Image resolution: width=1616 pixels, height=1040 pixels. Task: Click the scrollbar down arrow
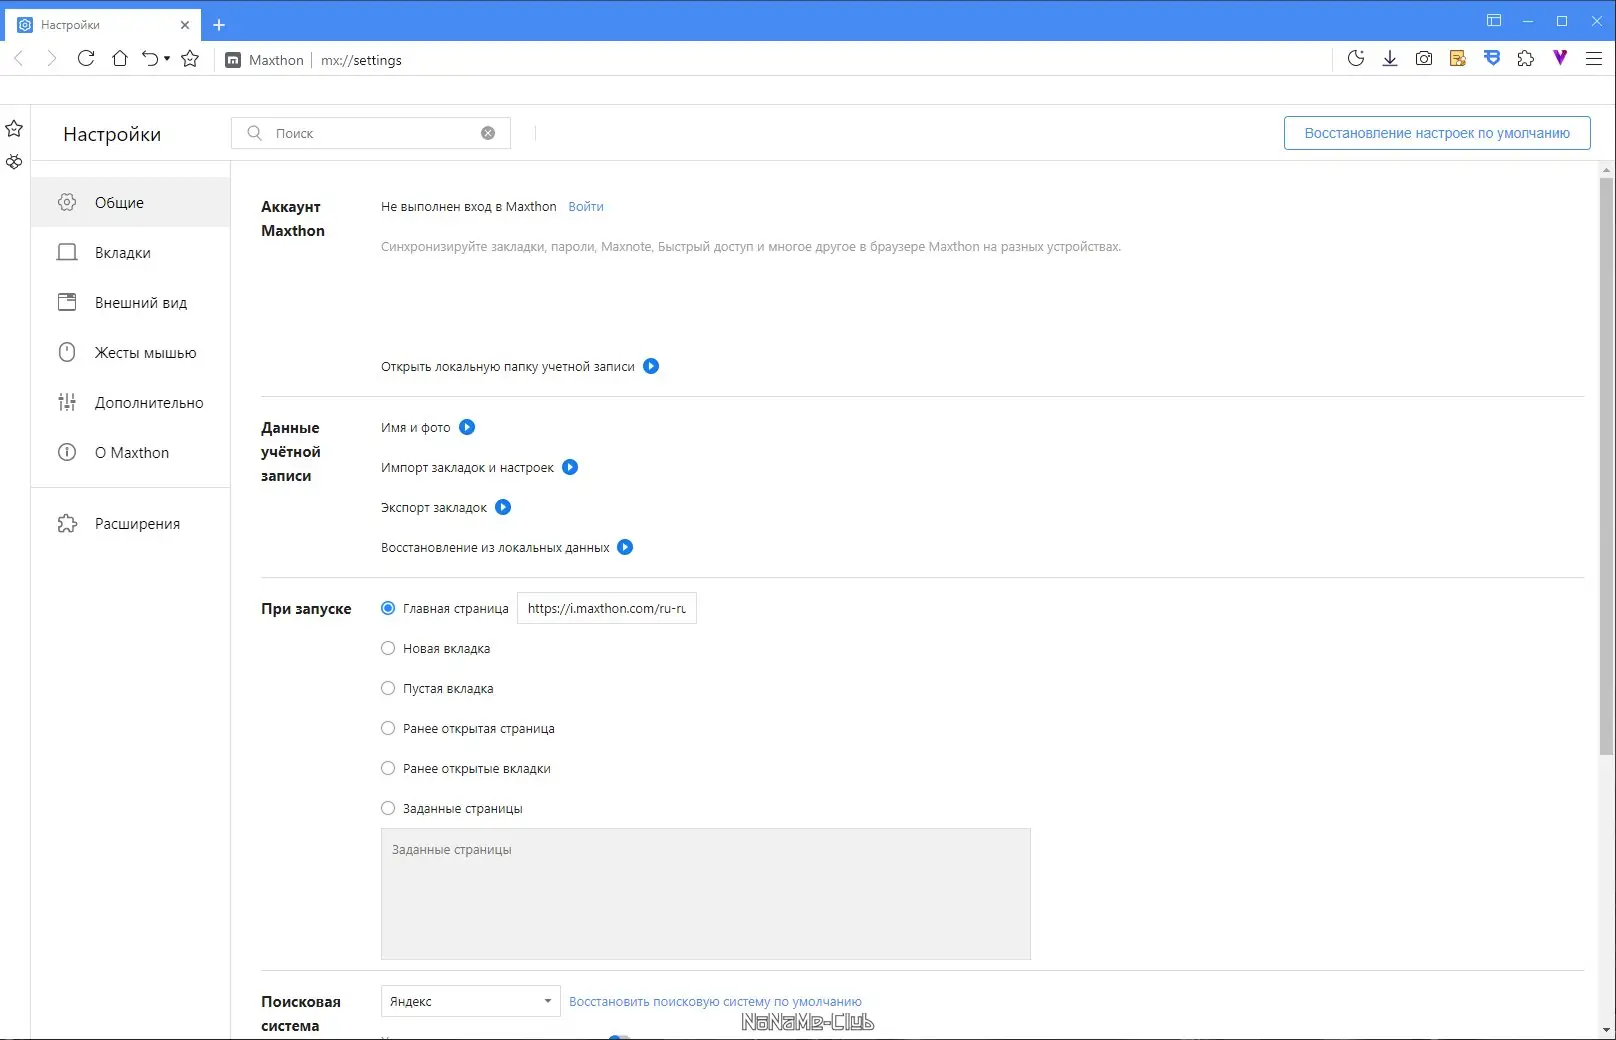click(1606, 1029)
